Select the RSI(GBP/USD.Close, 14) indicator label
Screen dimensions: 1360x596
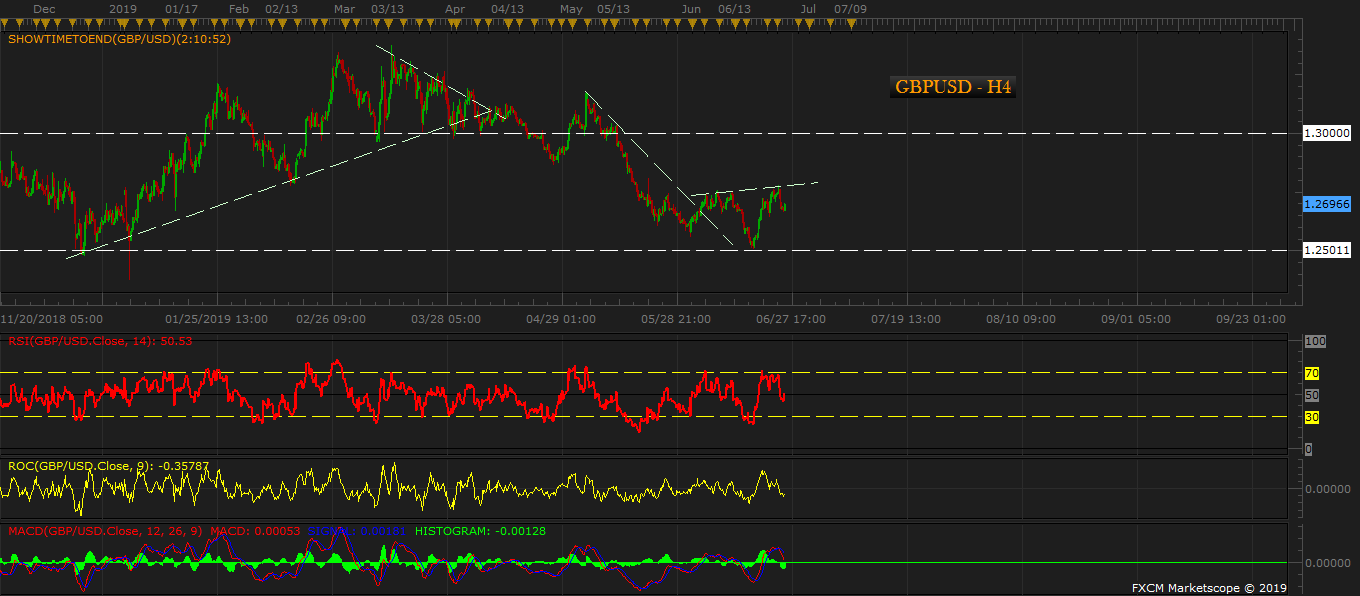point(100,341)
